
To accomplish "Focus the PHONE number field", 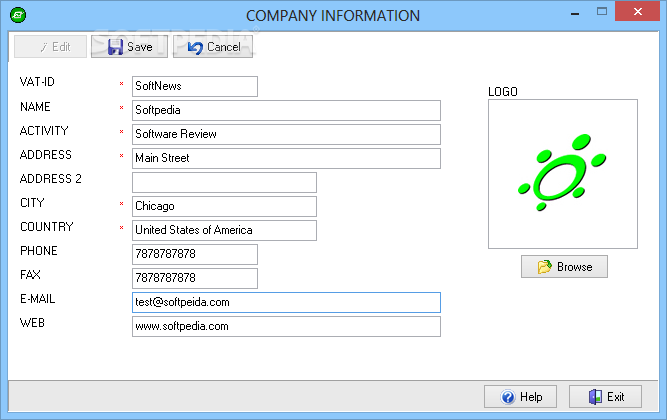I will tap(195, 254).
